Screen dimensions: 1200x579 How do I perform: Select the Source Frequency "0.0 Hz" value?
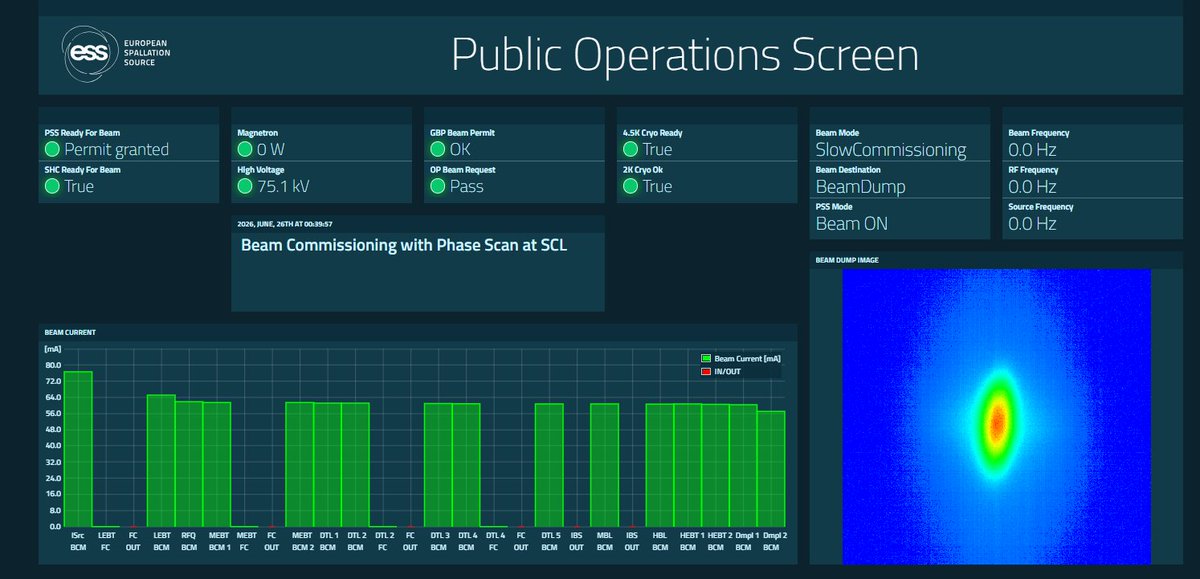click(x=1033, y=223)
